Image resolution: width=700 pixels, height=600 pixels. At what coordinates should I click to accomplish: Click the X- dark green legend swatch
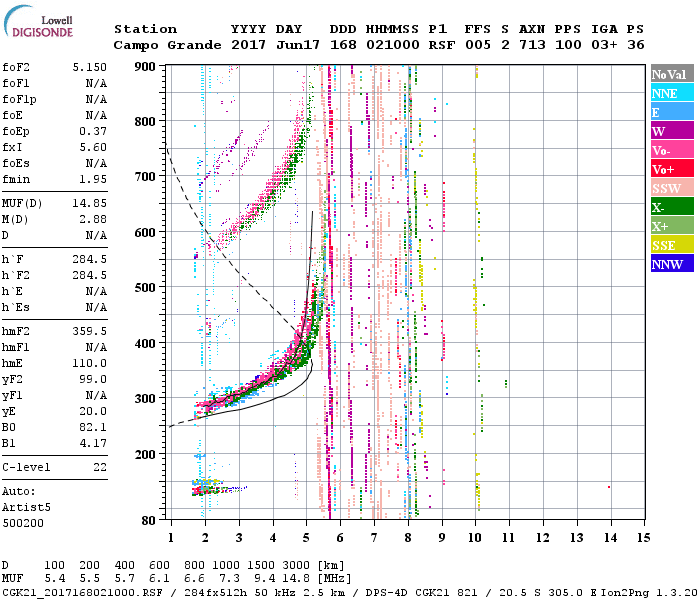[669, 208]
